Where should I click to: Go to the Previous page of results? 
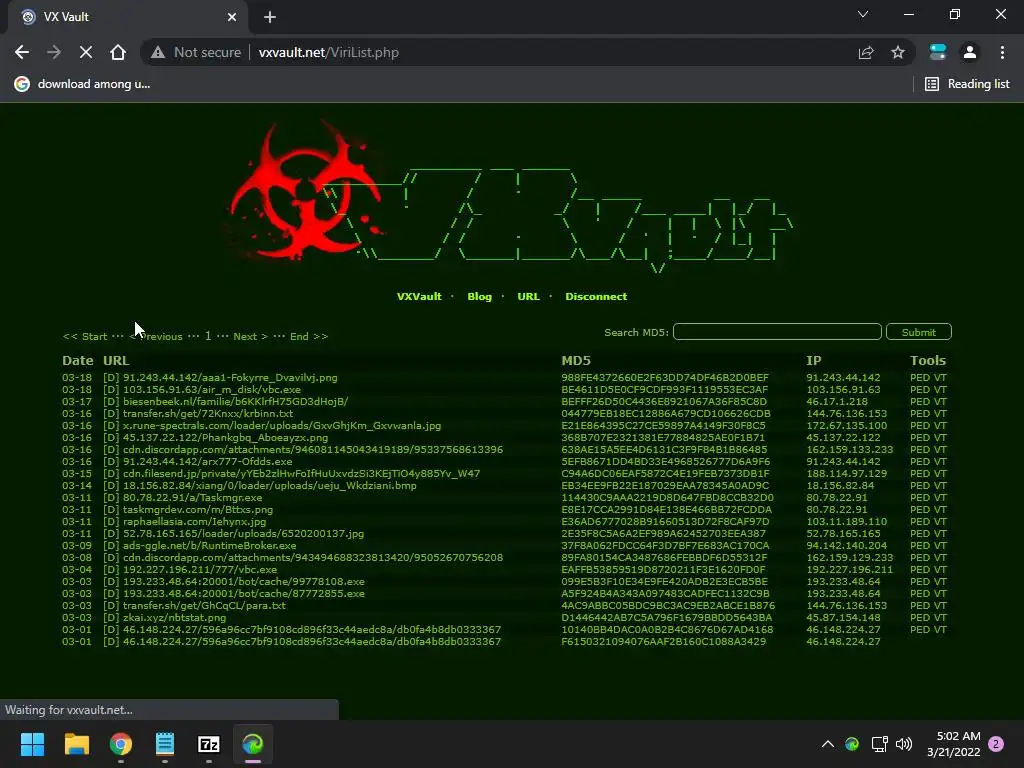pyautogui.click(x=156, y=336)
